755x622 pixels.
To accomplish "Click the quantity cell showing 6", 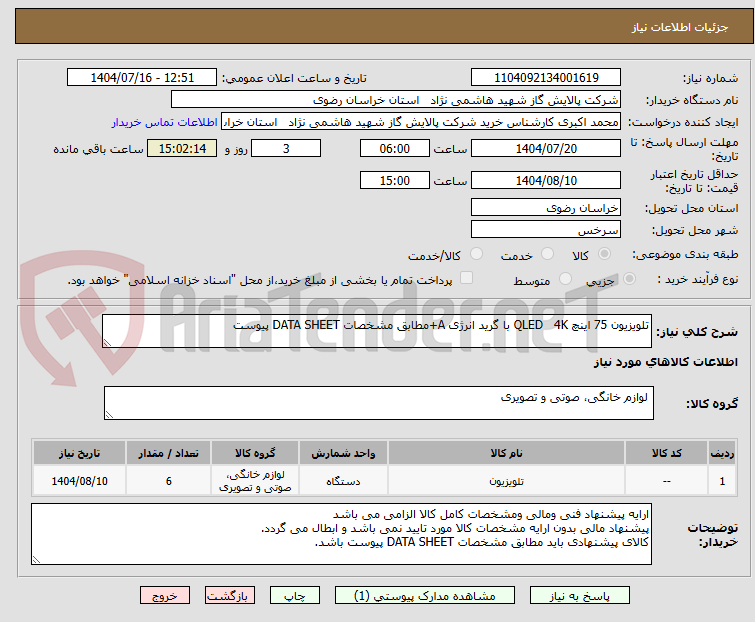I will coord(169,480).
